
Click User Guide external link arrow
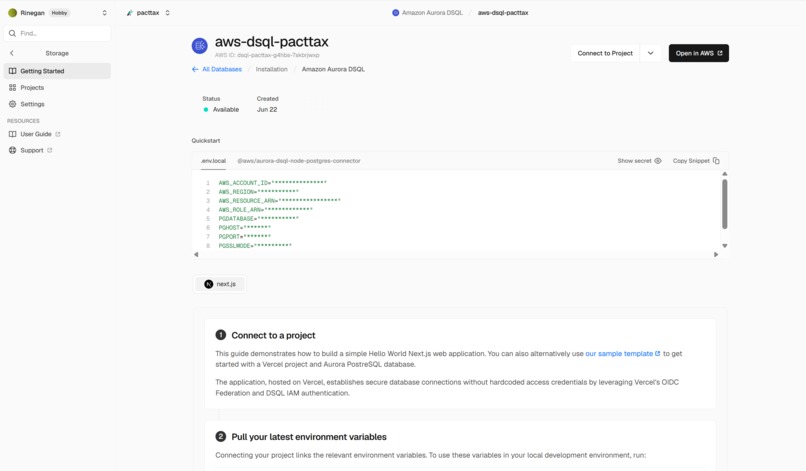tap(58, 134)
